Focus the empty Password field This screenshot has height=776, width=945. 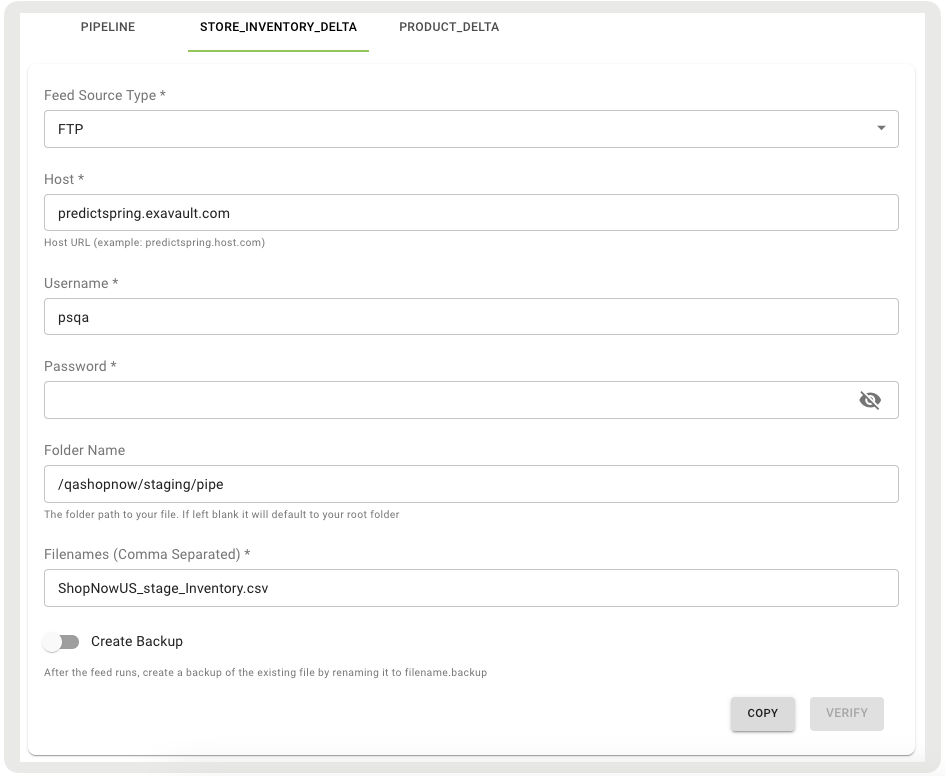tap(471, 400)
